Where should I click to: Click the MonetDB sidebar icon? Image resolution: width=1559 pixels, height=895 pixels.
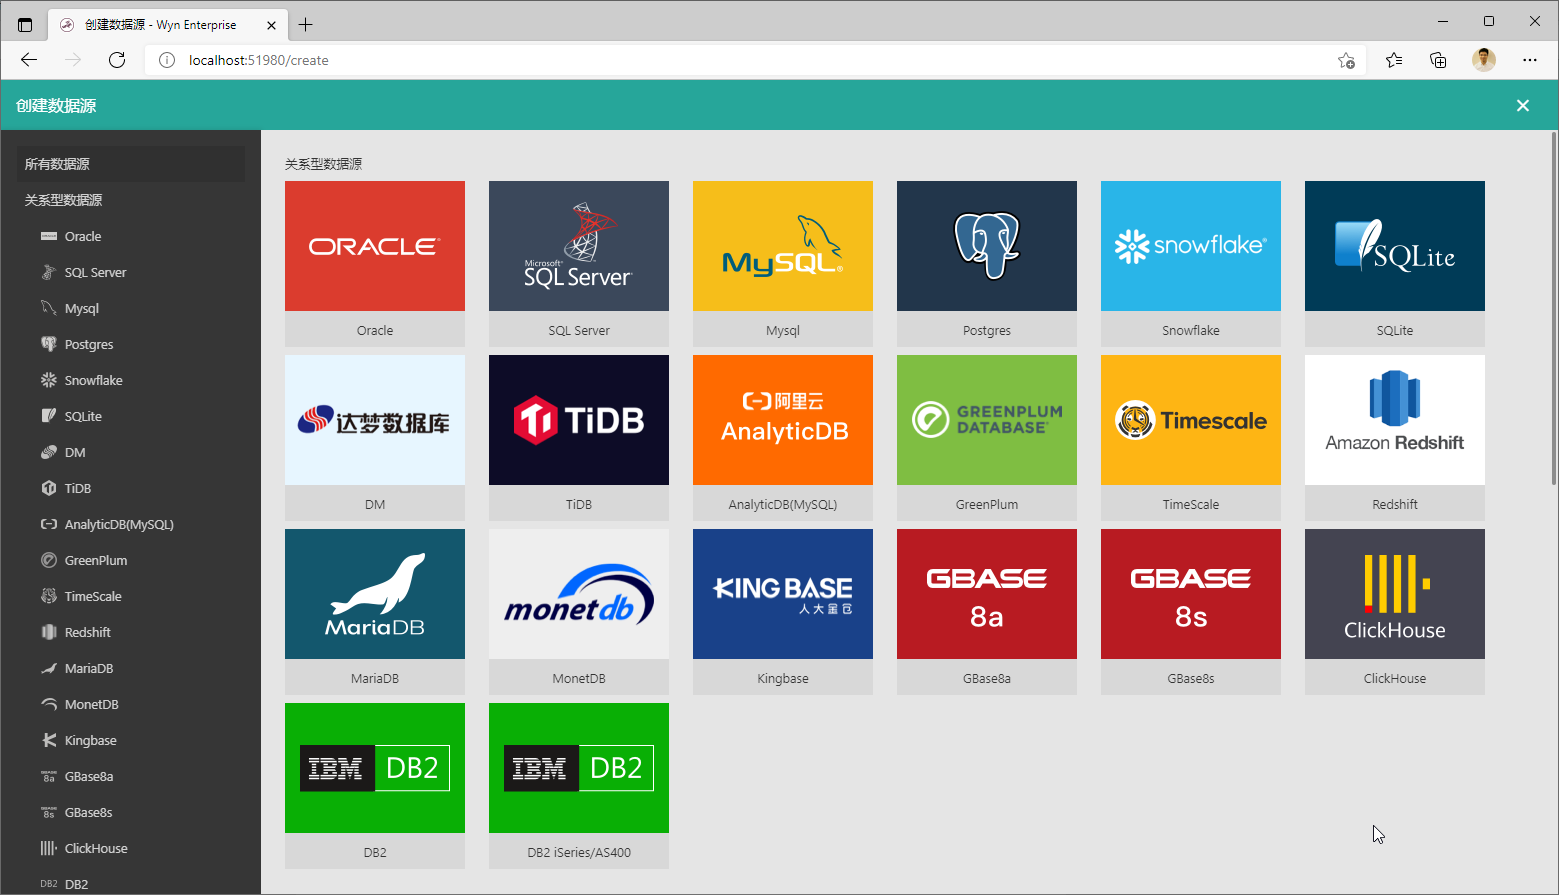tap(49, 704)
